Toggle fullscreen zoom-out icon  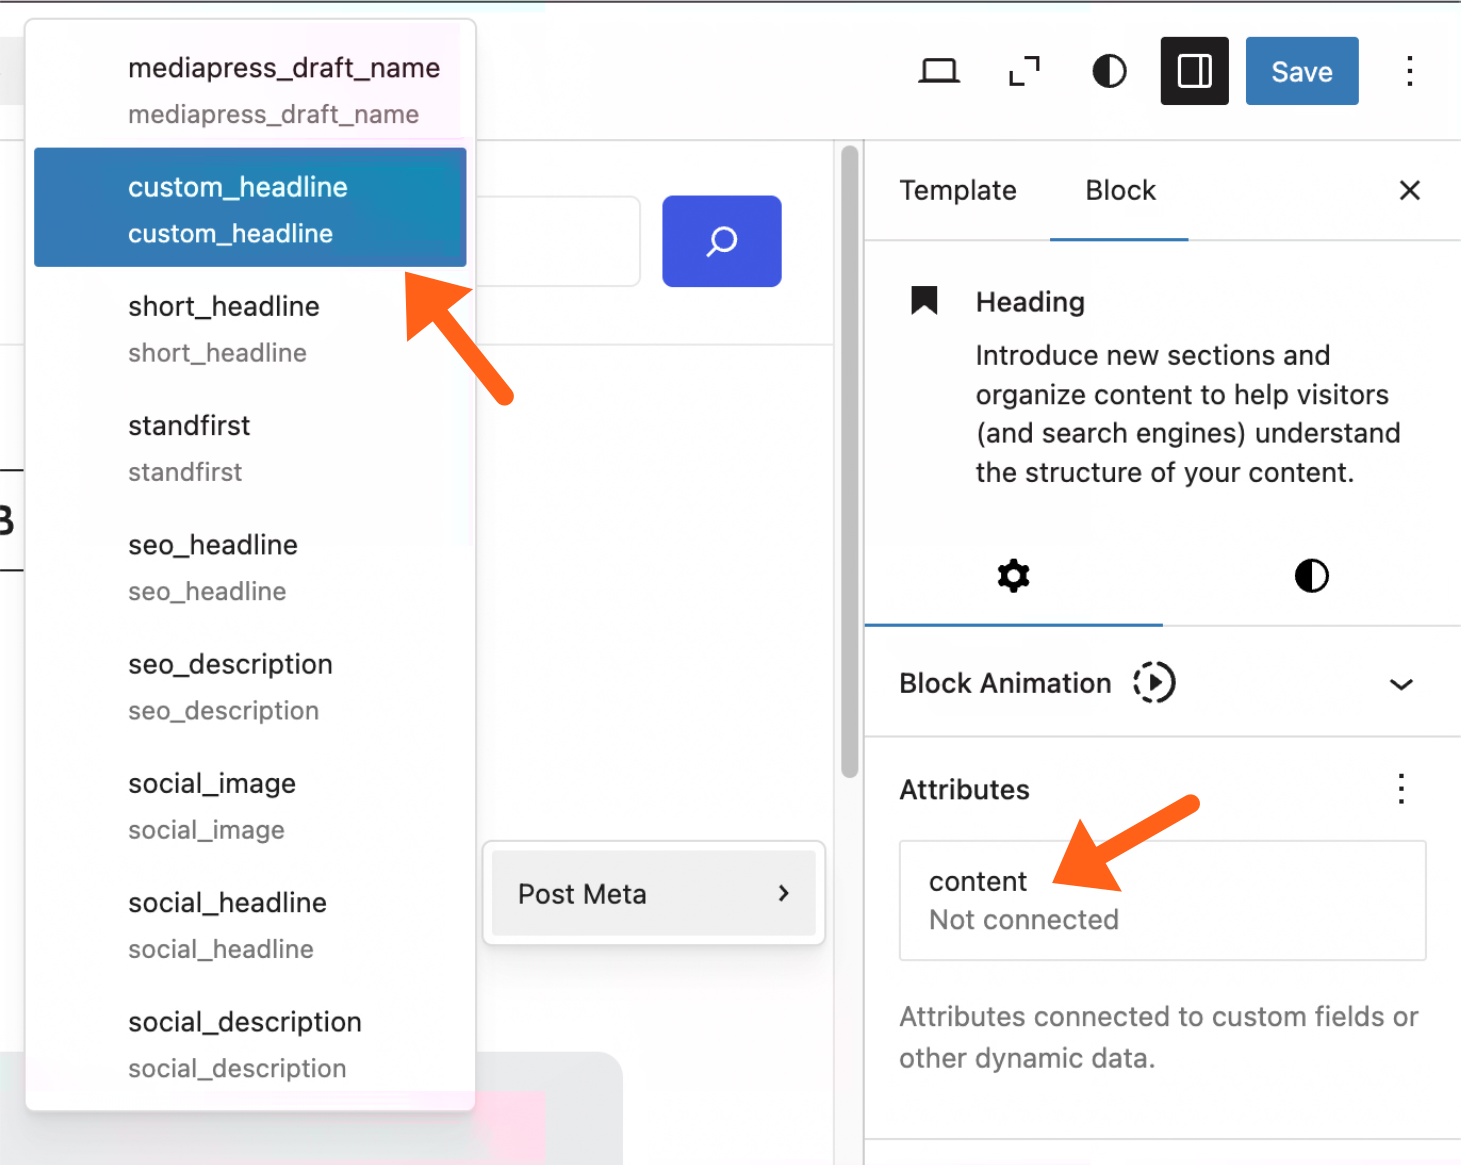[x=1024, y=71]
